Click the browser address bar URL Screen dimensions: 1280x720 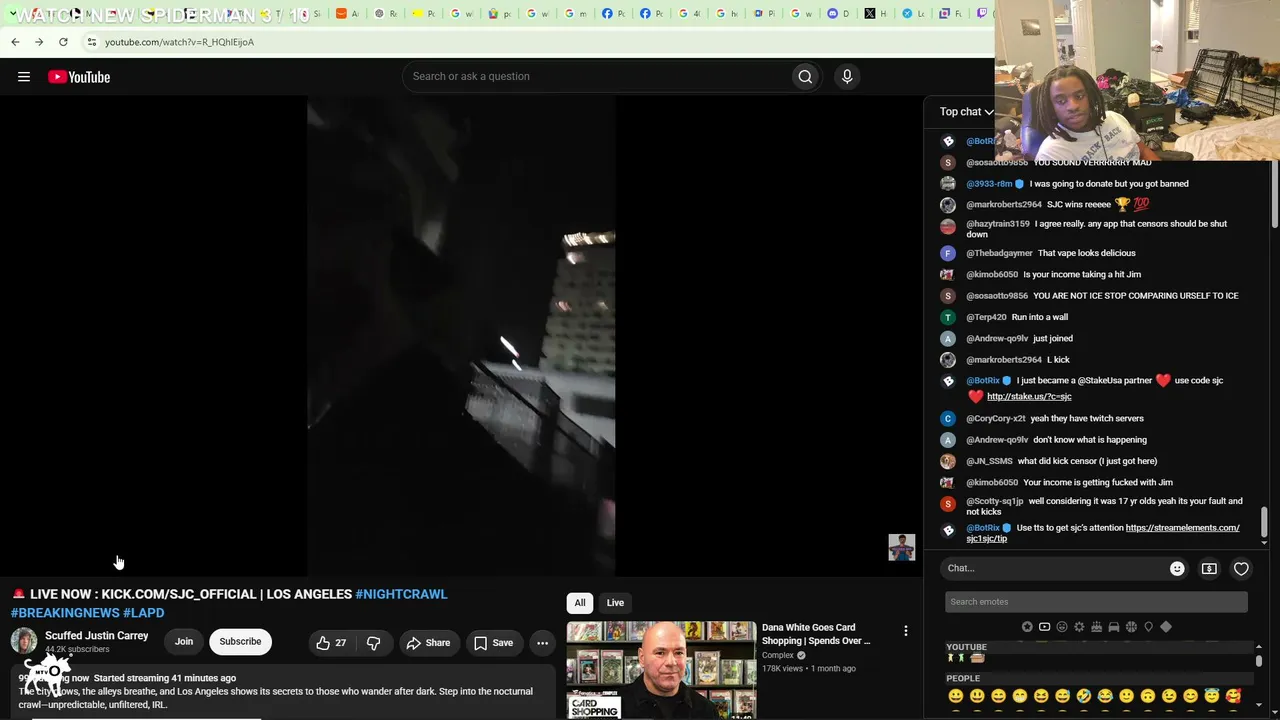(x=179, y=42)
